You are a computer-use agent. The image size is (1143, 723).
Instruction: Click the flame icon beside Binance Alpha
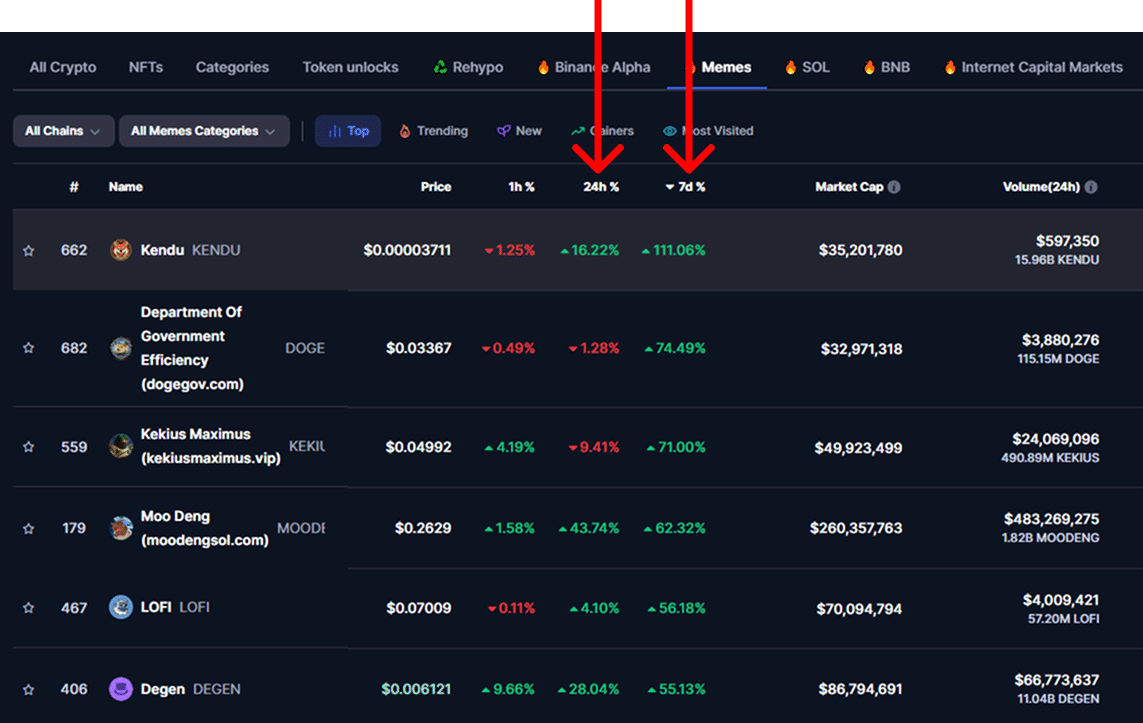pos(543,67)
